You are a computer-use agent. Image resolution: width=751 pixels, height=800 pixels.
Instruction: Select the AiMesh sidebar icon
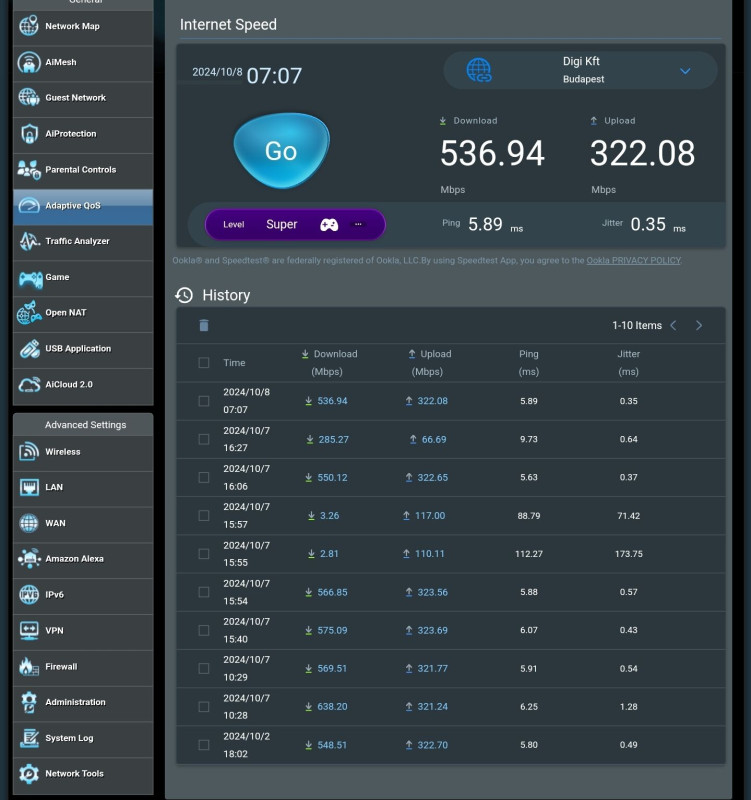pos(29,62)
